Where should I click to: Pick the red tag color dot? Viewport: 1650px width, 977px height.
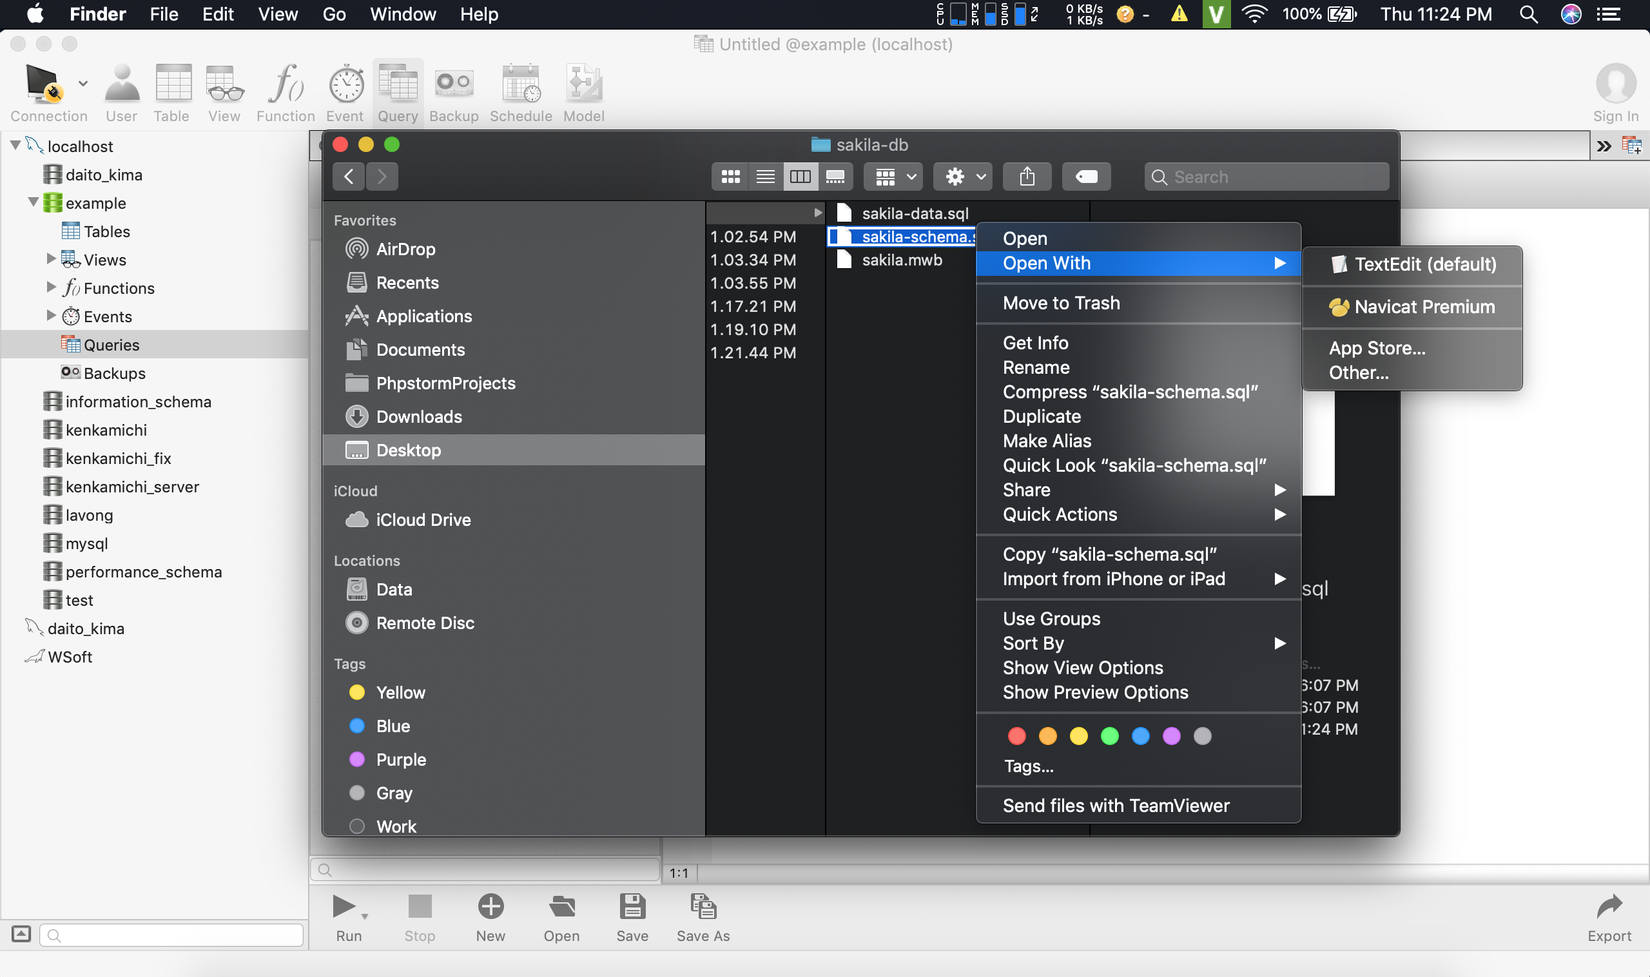pyautogui.click(x=1017, y=736)
